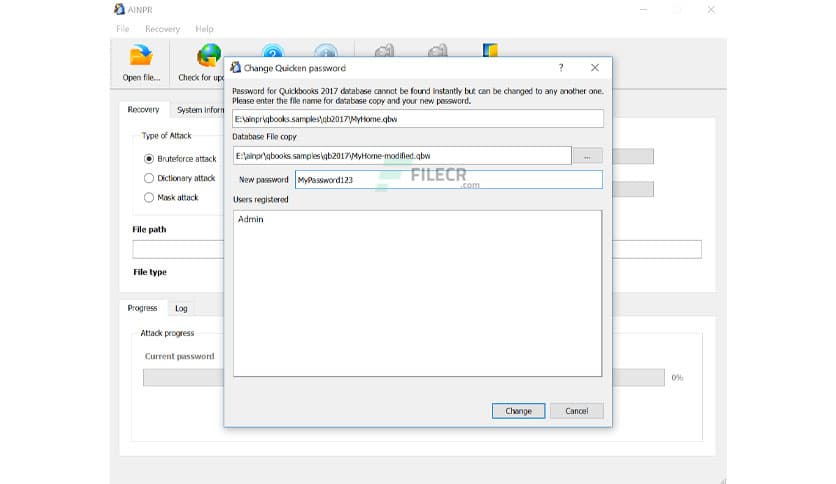The width and height of the screenshot is (836, 484).
Task: Open the Help menu
Action: pos(204,29)
